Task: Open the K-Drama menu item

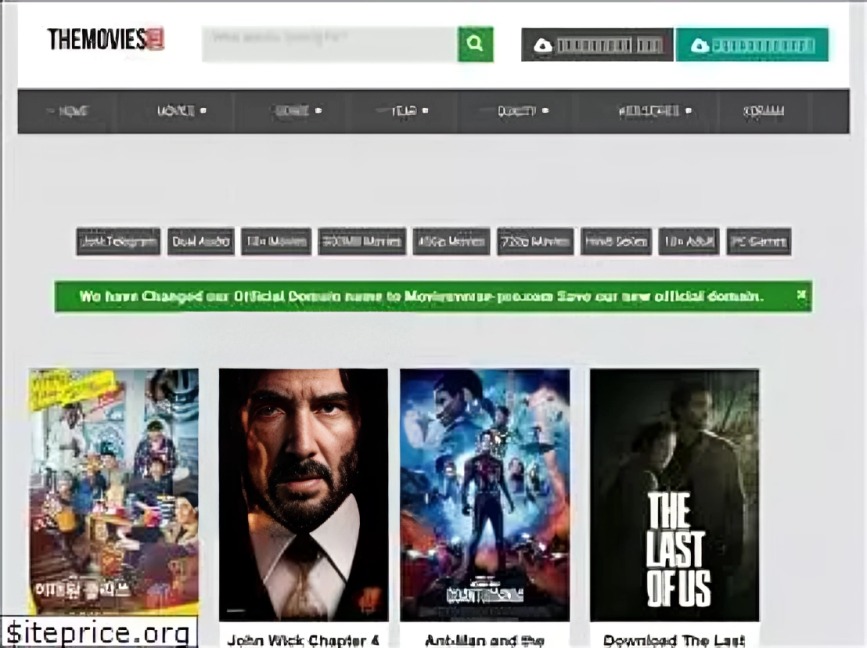Action: point(763,111)
